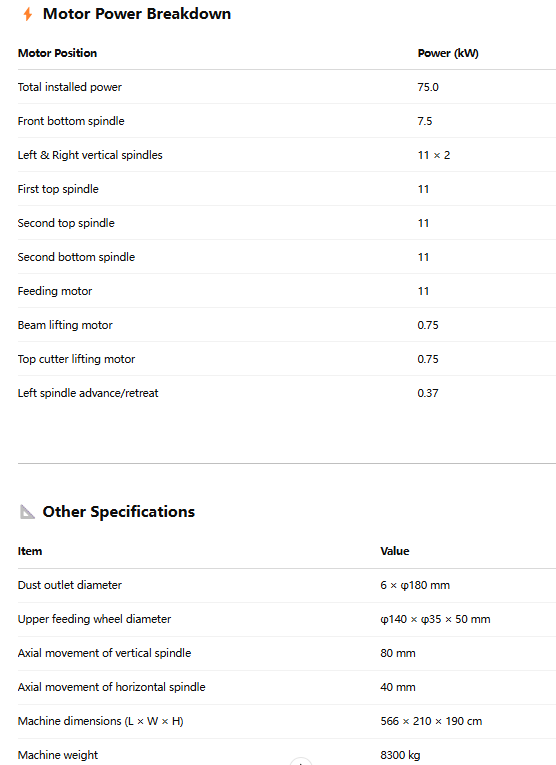The width and height of the screenshot is (556, 765).
Task: Select the φ140 × φ35 × 50 mm value
Action: (435, 619)
